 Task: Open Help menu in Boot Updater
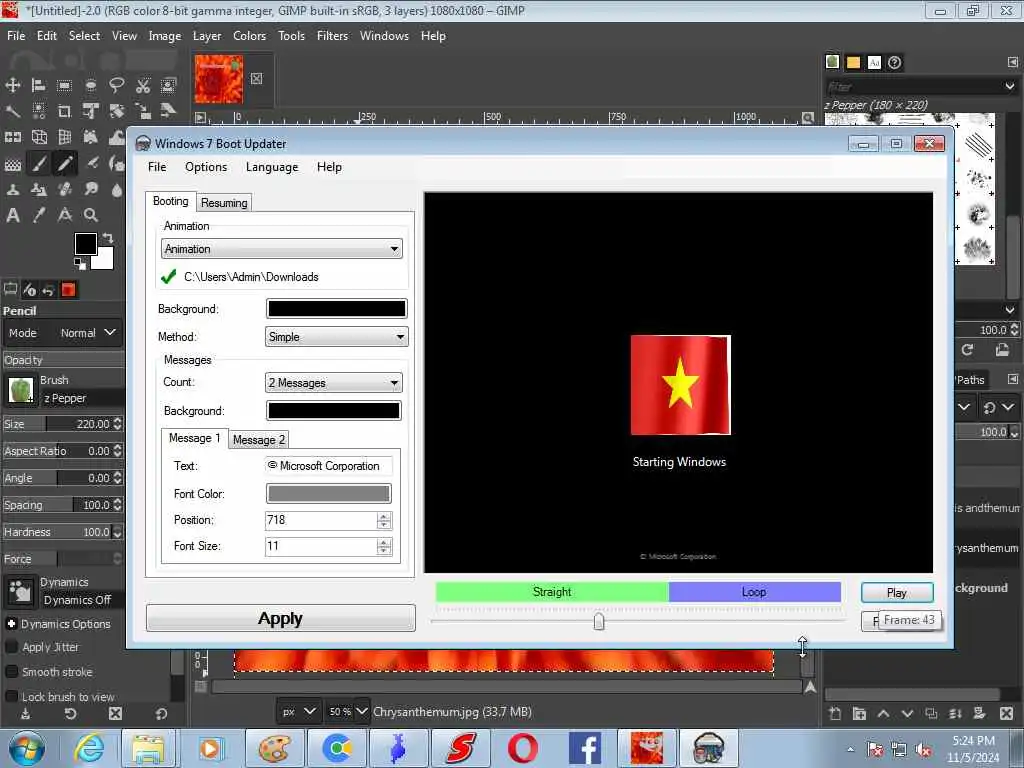(329, 167)
